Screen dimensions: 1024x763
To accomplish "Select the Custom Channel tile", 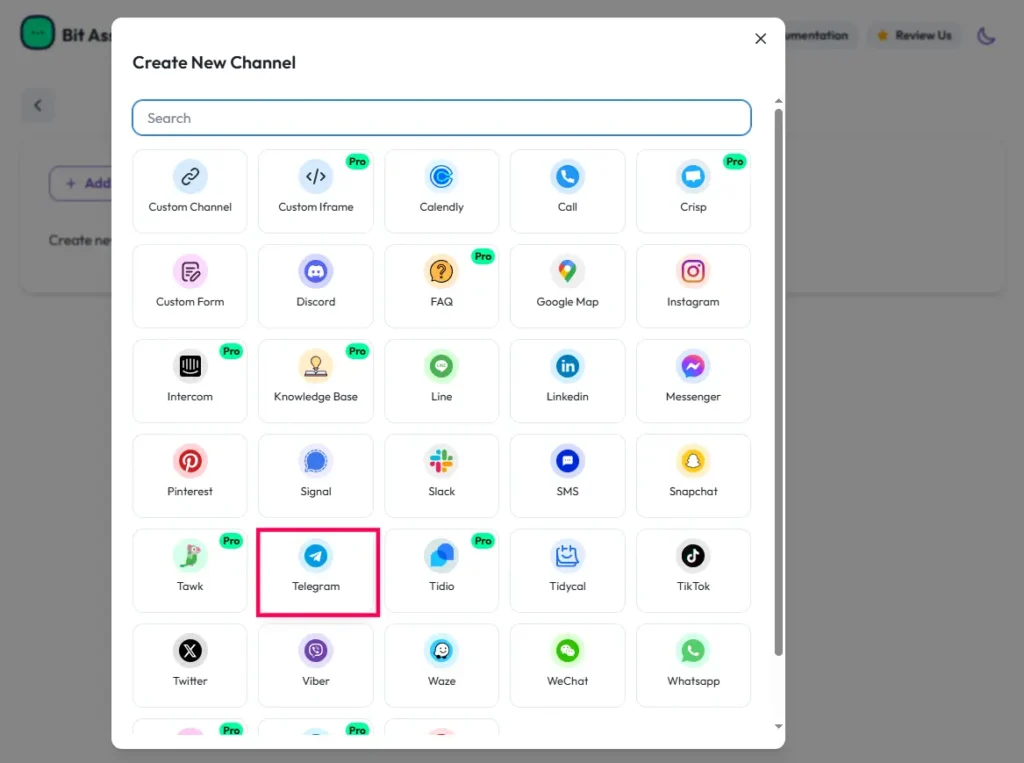I will click(x=190, y=190).
